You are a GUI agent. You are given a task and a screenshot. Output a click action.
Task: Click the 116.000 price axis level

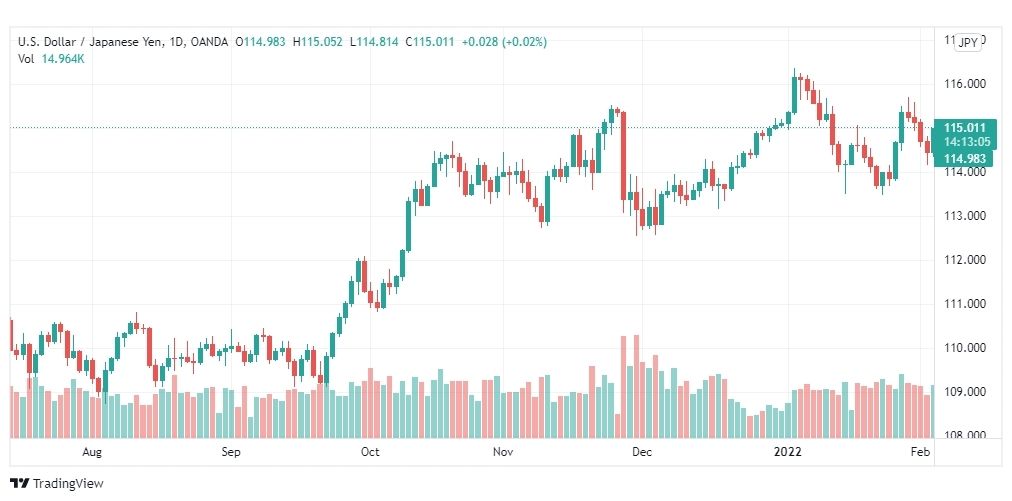tap(964, 84)
